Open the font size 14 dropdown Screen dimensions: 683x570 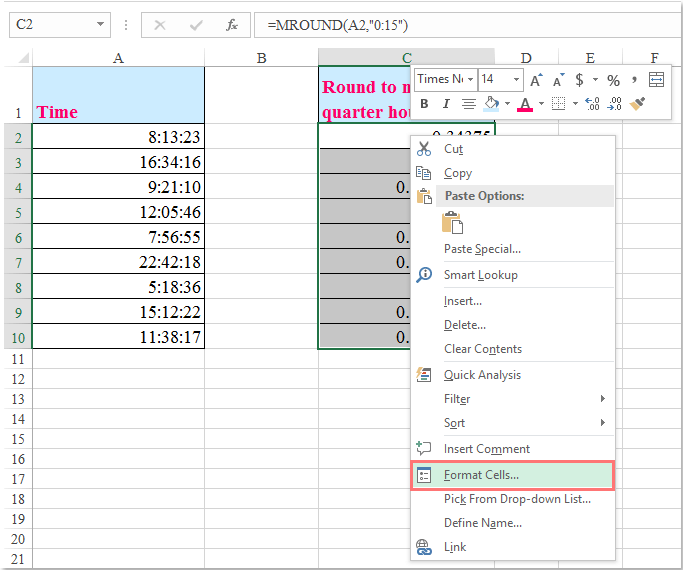(516, 80)
